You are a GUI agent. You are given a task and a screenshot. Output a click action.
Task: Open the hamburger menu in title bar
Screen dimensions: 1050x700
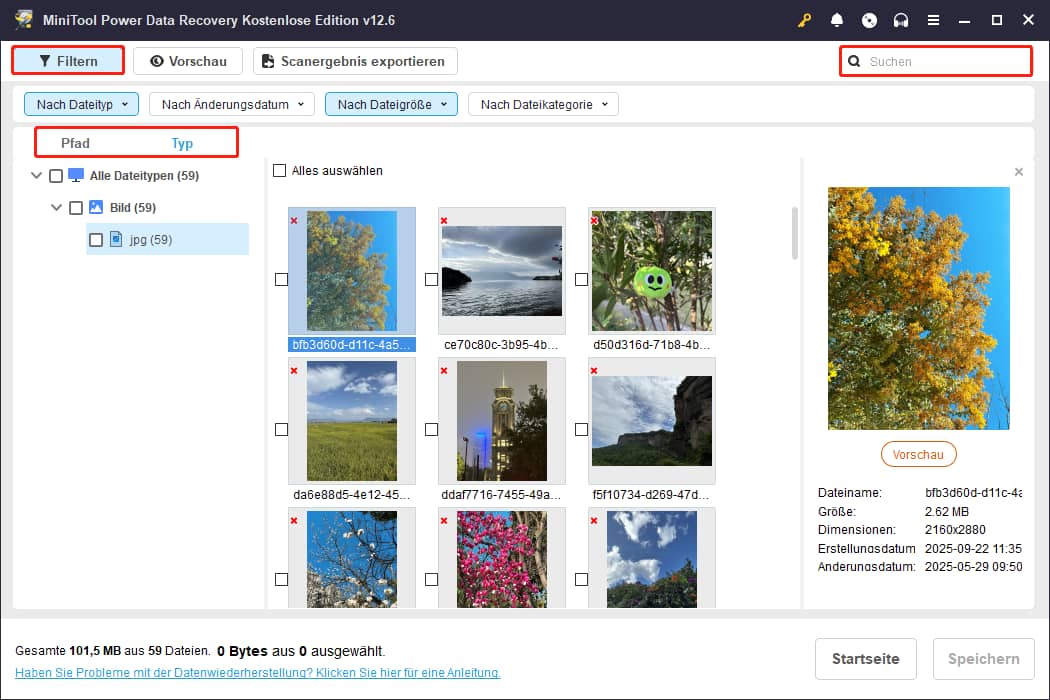coord(933,20)
